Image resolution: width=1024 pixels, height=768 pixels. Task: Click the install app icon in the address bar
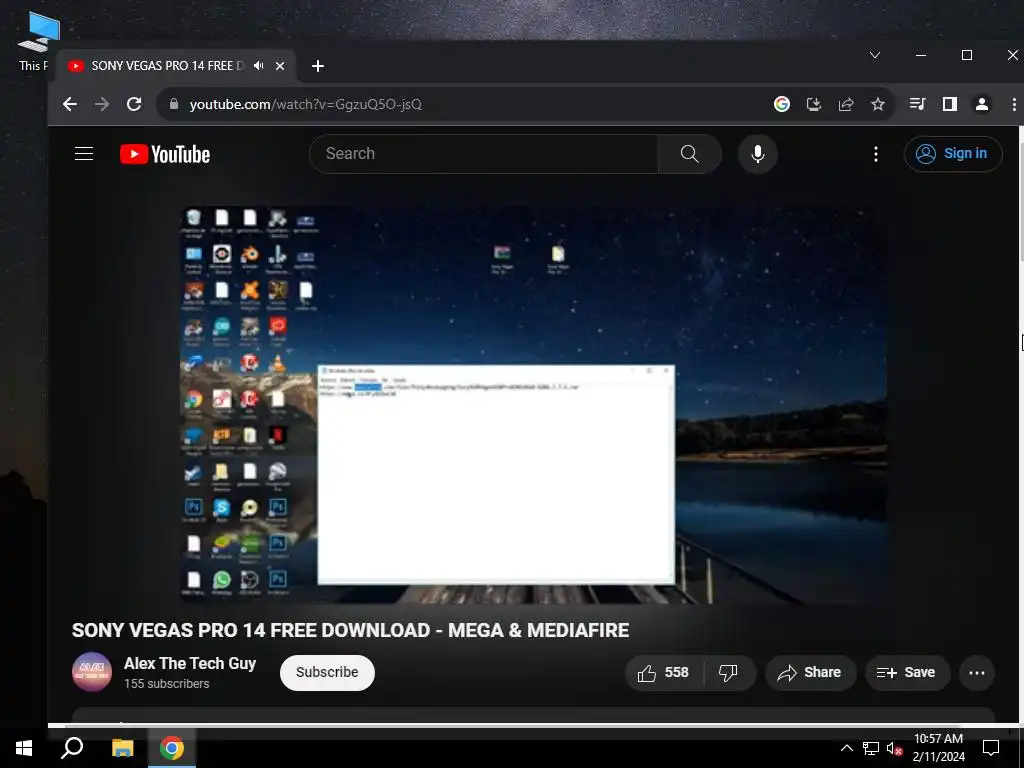[814, 104]
